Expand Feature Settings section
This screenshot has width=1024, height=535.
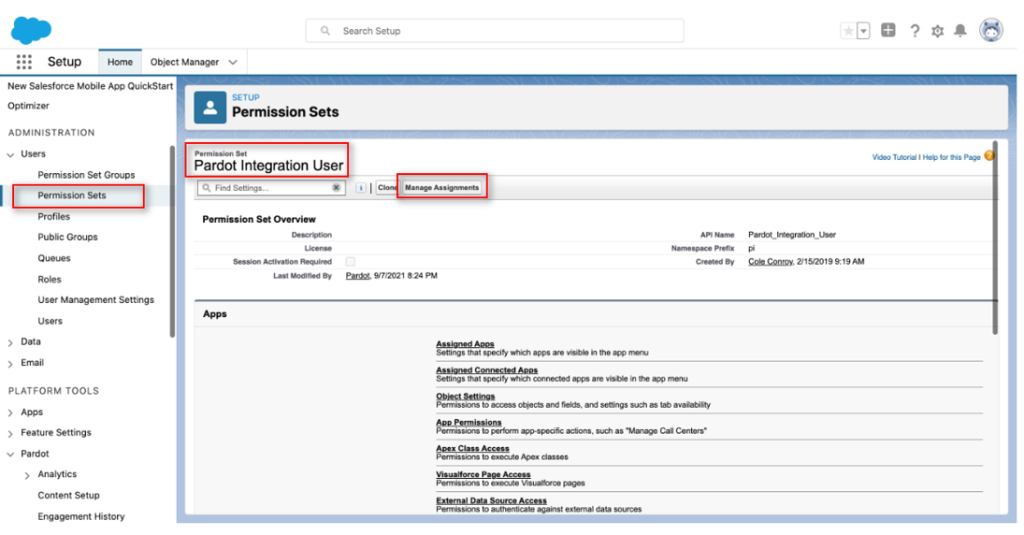(x=10, y=433)
